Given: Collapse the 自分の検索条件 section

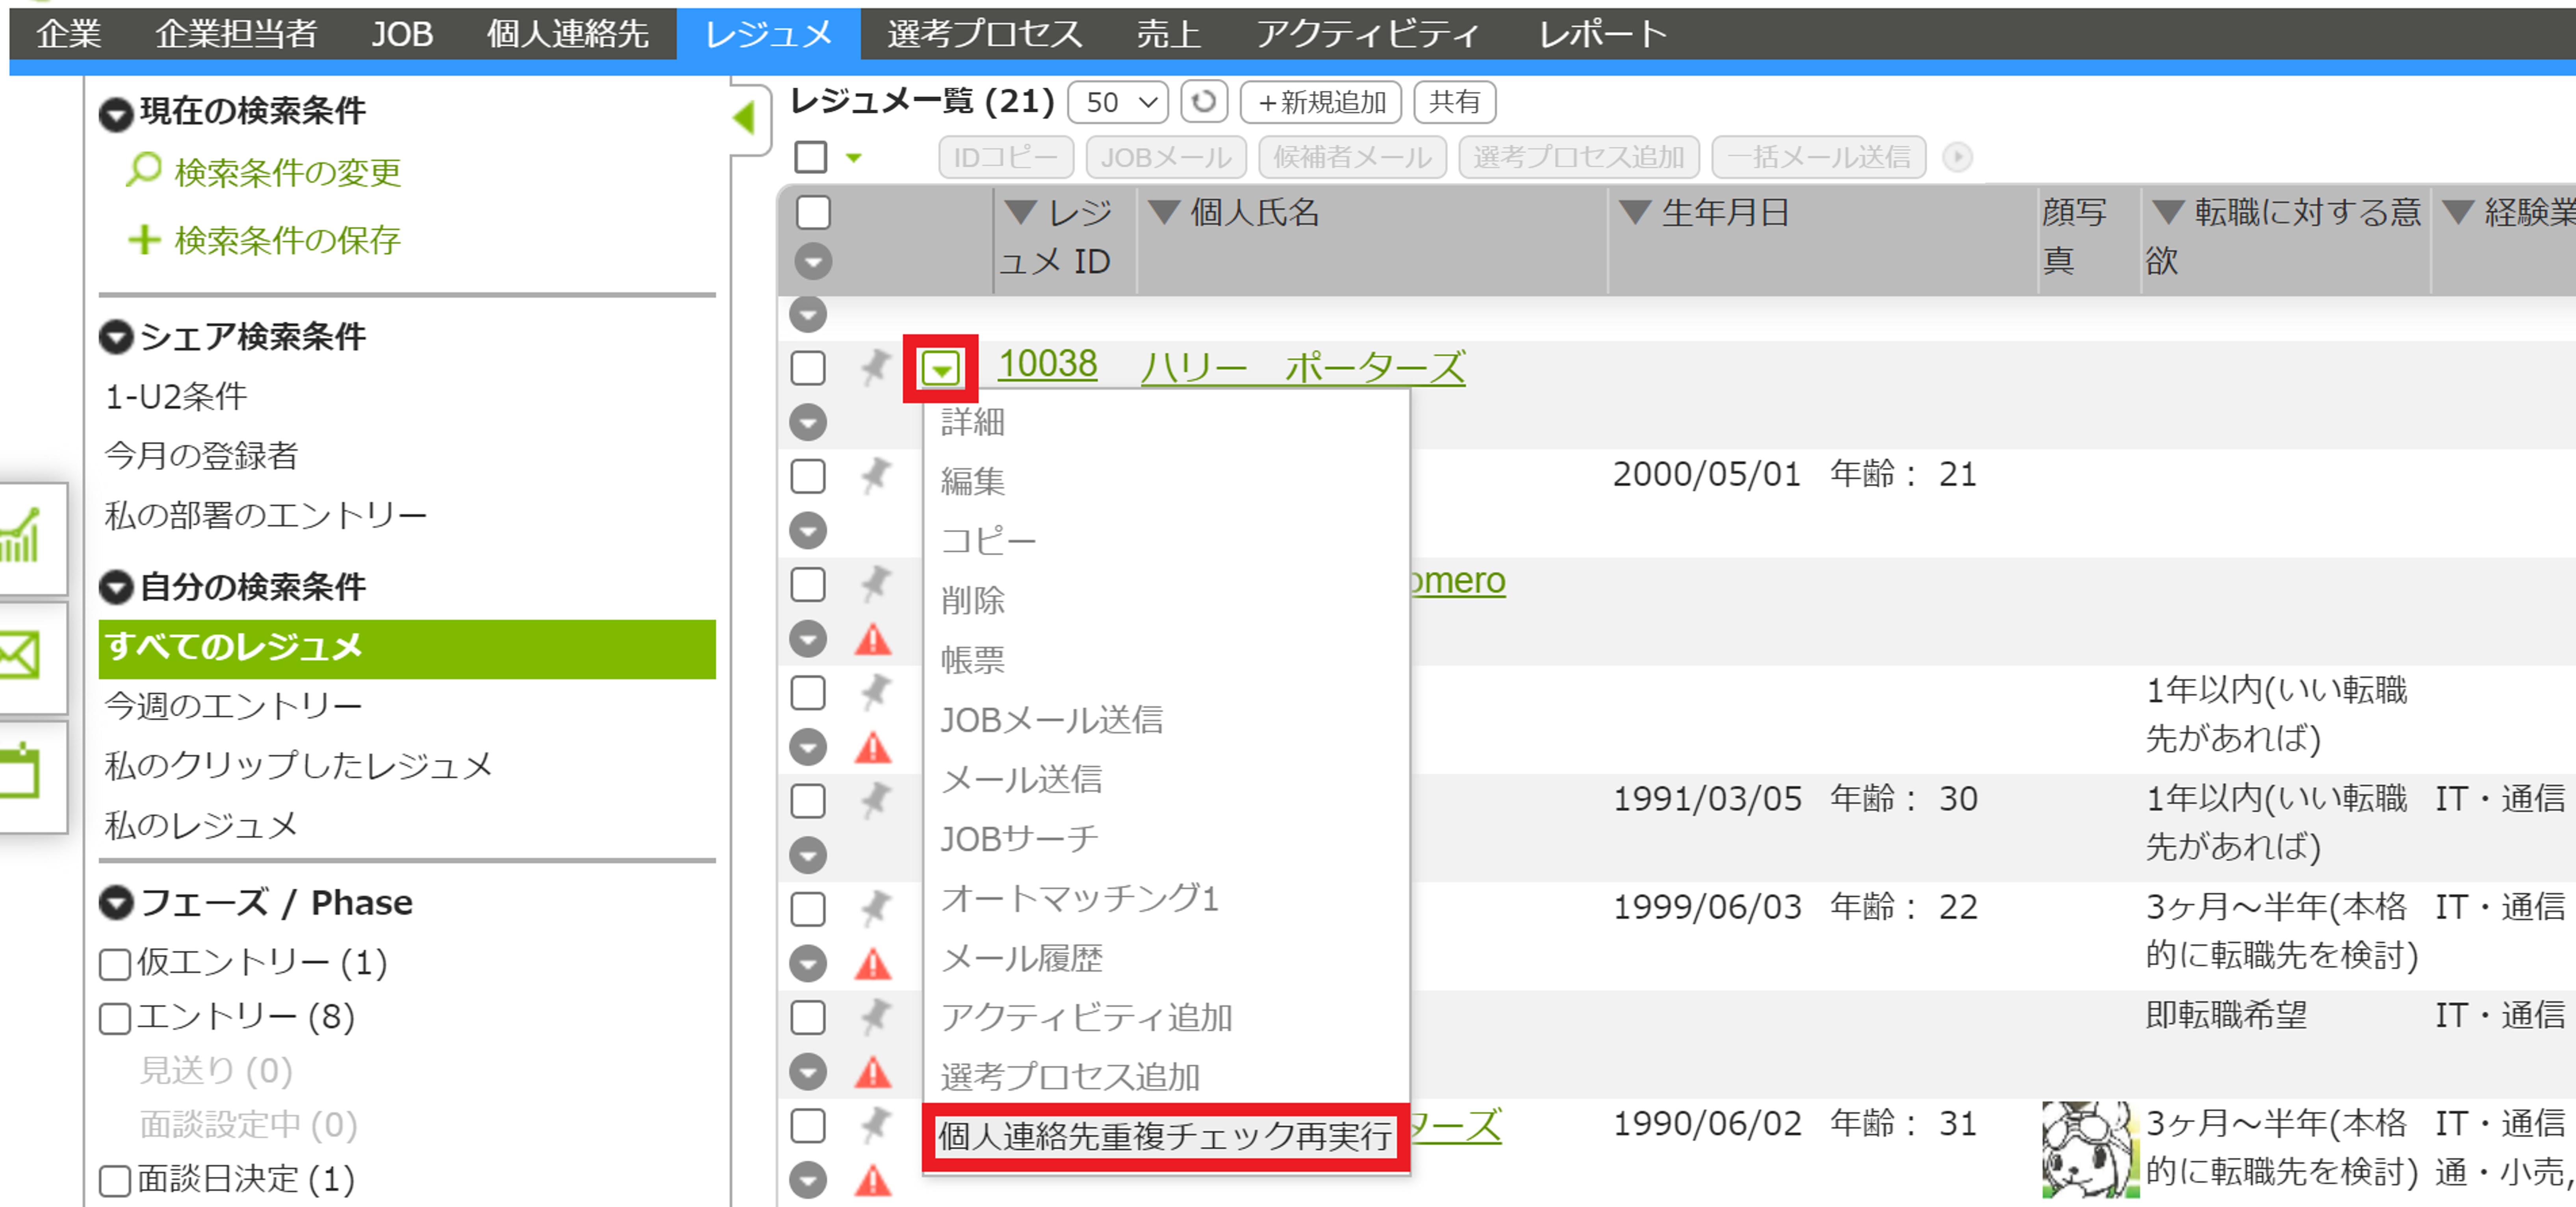Looking at the screenshot, I should (x=116, y=587).
